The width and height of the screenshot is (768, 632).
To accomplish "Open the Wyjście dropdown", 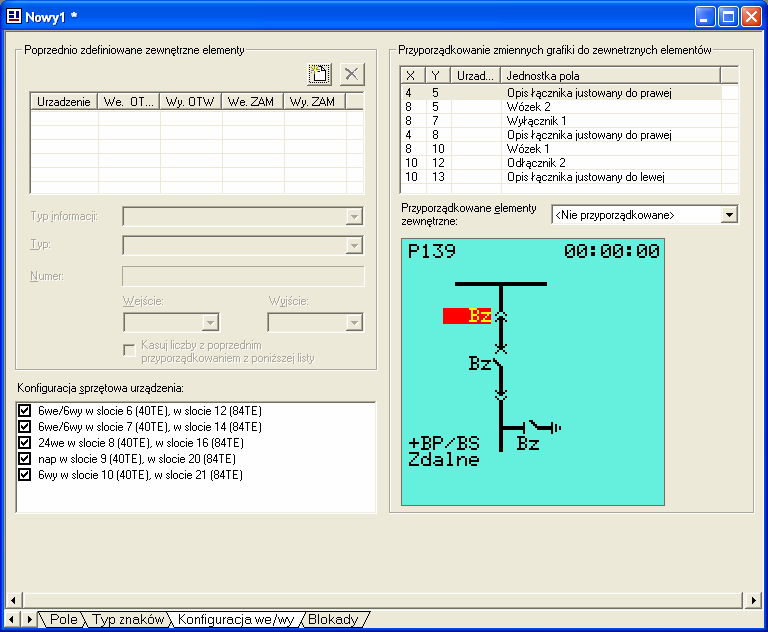I will (x=354, y=322).
